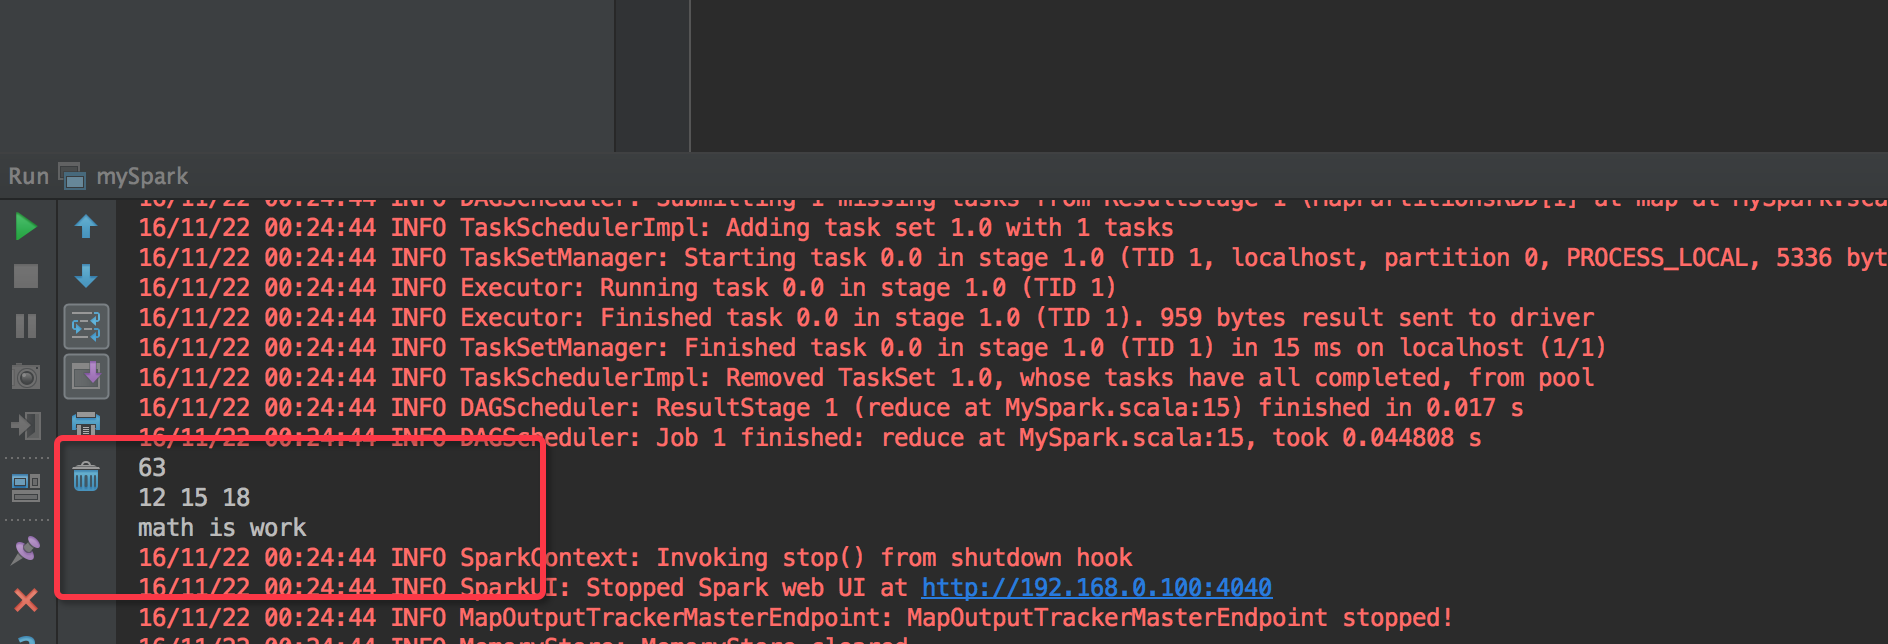The height and width of the screenshot is (644, 1888).
Task: Clear all console output with trash icon
Action: [87, 477]
